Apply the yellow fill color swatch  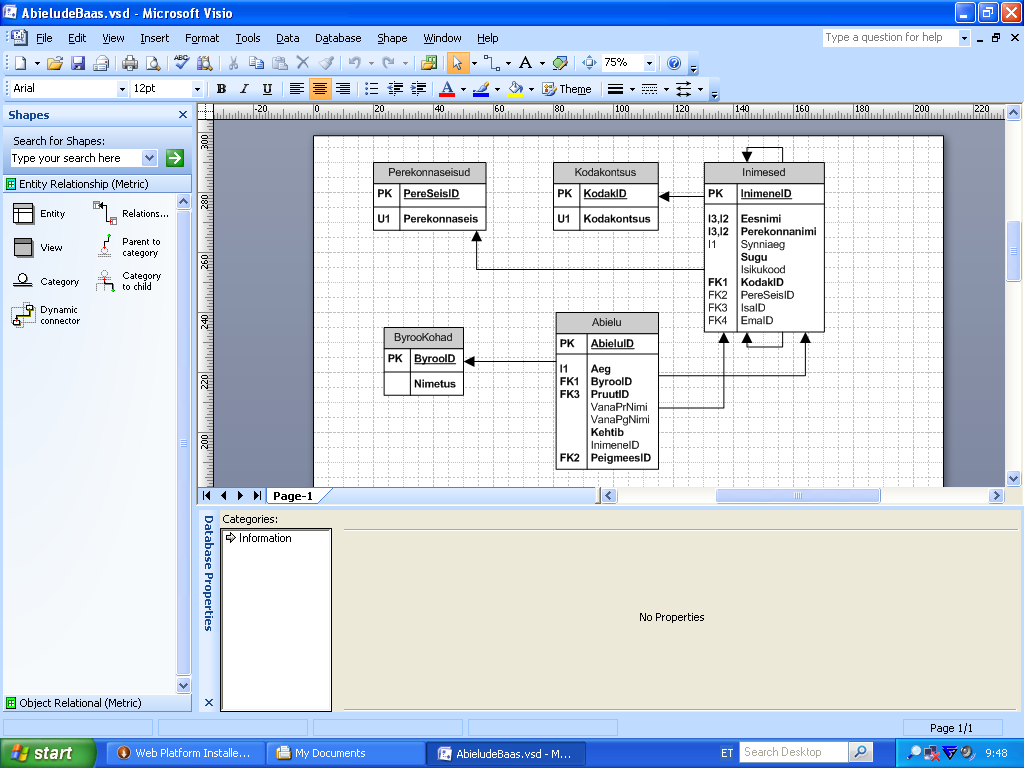[515, 89]
